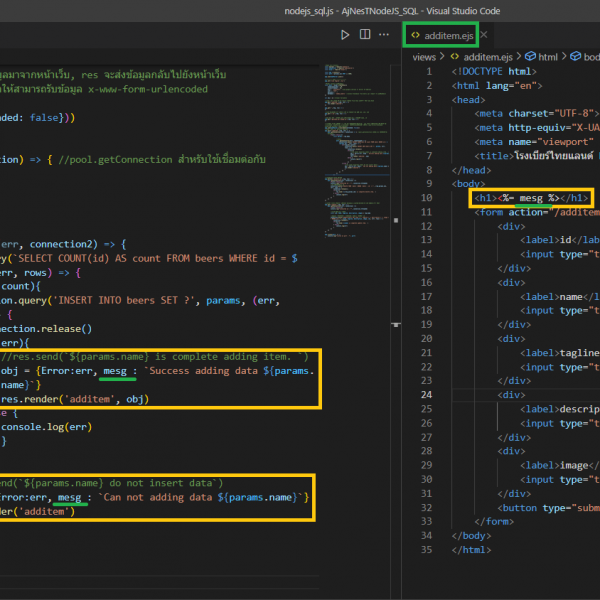Click the DOCTYPE html line
Image resolution: width=600 pixels, height=600 pixels.
[492, 72]
